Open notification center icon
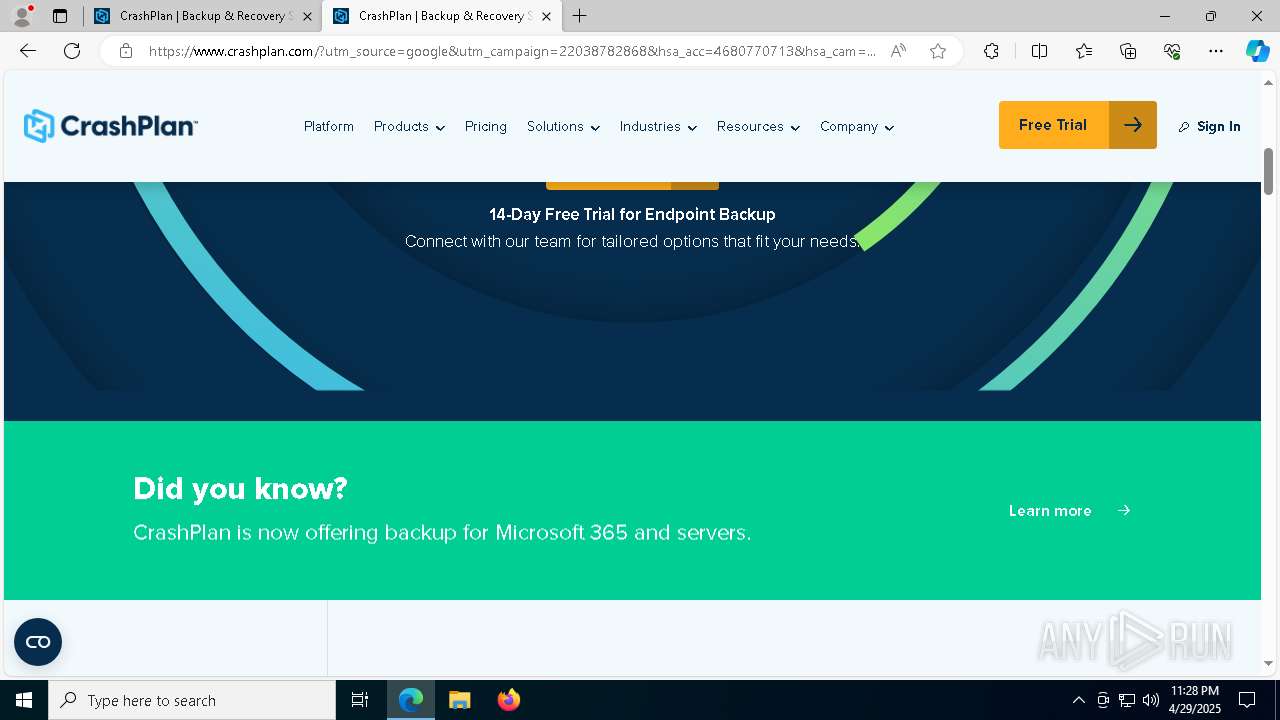Screen dimensions: 1280x720 (1247, 700)
